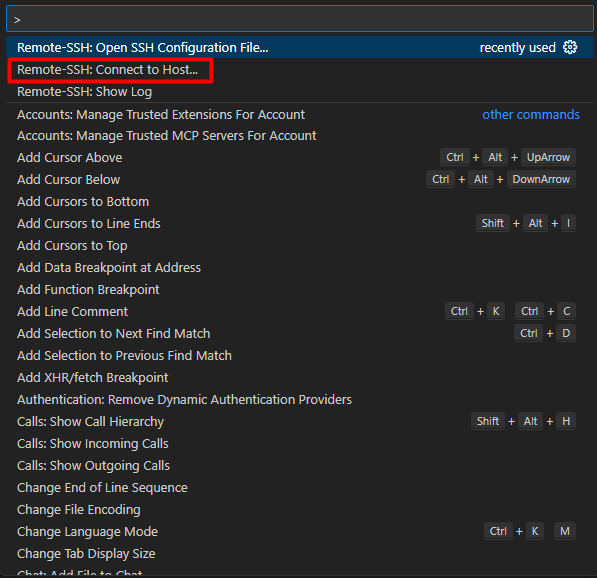Open Remote-SSH: Show Log
The width and height of the screenshot is (597, 578).
coord(300,92)
